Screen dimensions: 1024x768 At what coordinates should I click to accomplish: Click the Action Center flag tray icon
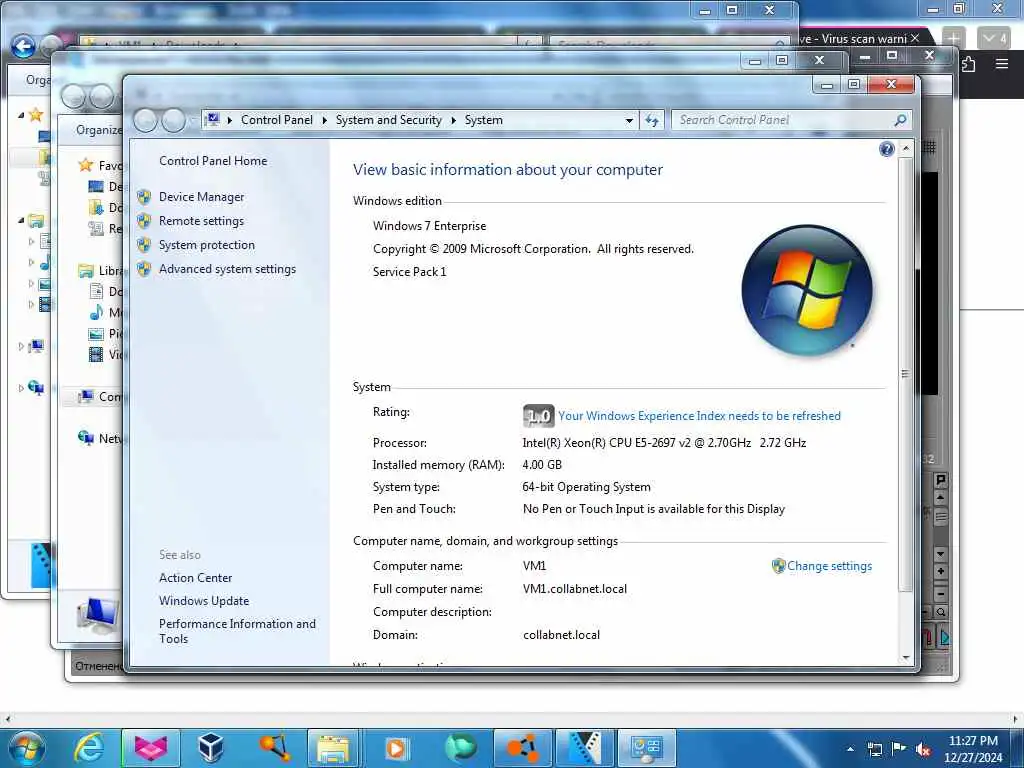tap(899, 749)
